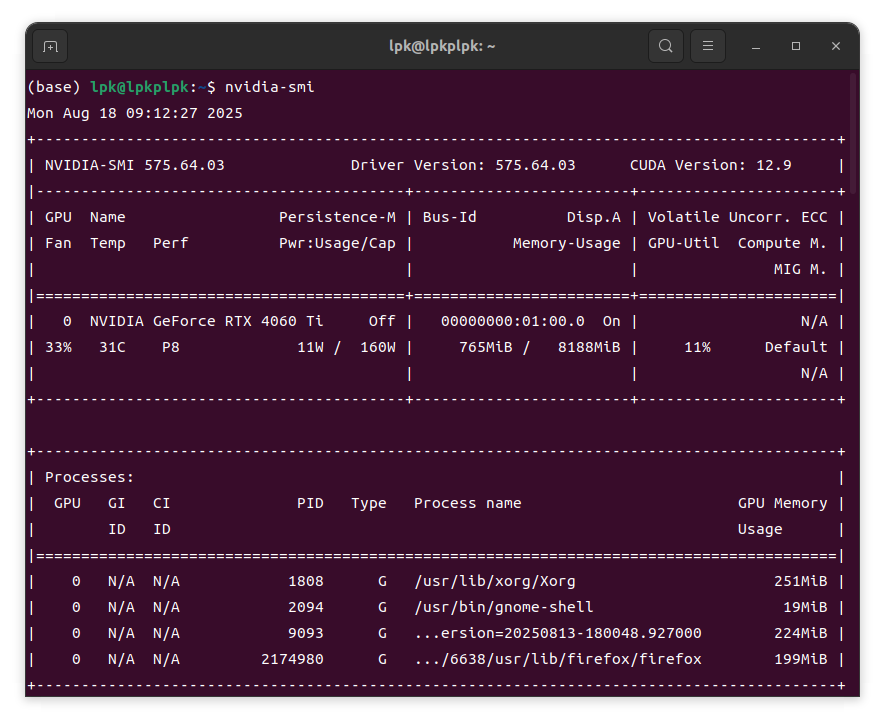Click the fan value 33%
885x725 pixels.
[58, 347]
